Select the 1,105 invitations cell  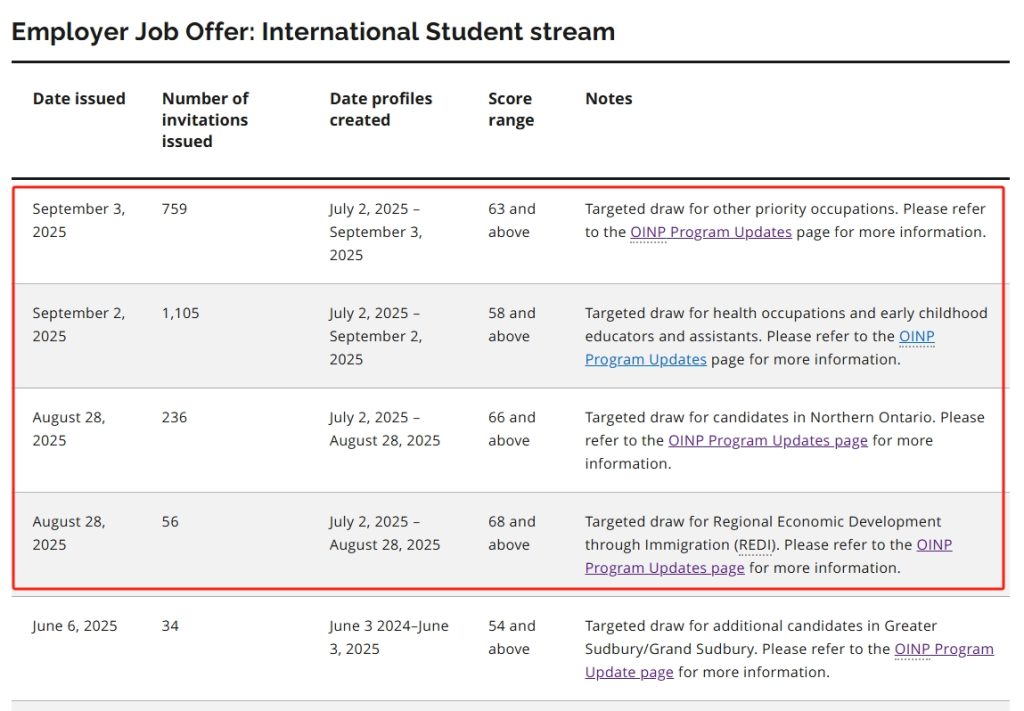pos(180,313)
